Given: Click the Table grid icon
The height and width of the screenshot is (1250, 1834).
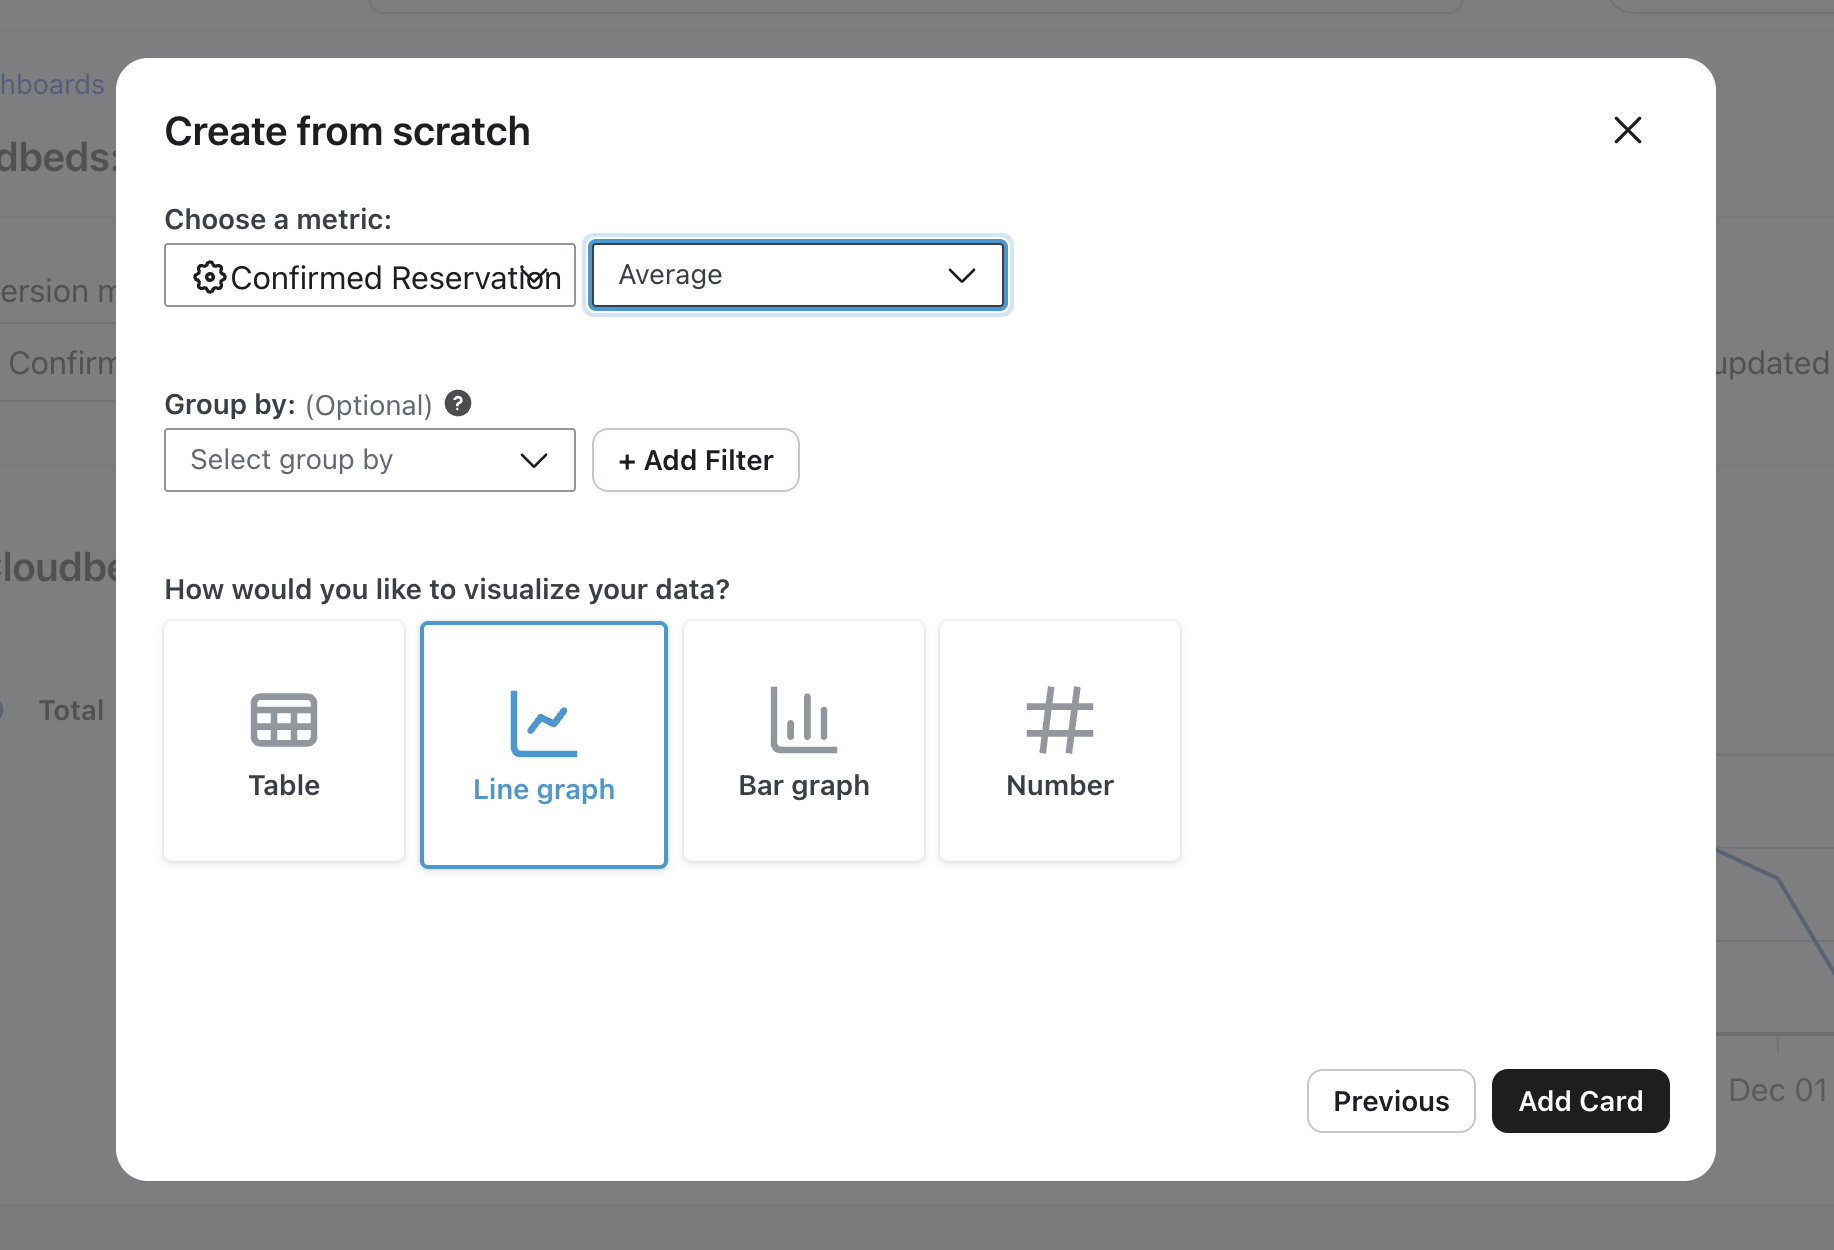Looking at the screenshot, I should point(284,720).
